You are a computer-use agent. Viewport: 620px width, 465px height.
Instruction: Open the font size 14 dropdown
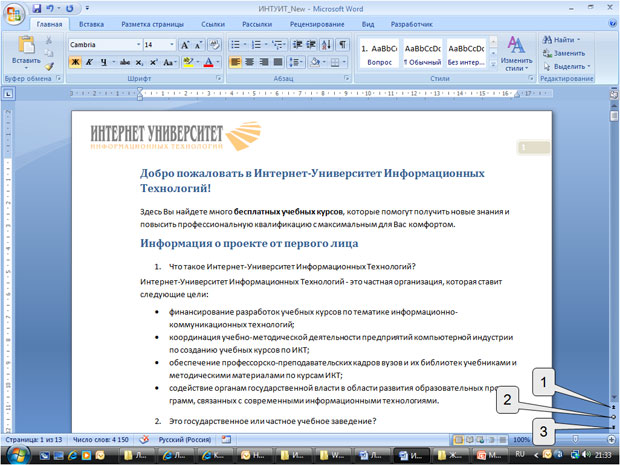pos(172,45)
